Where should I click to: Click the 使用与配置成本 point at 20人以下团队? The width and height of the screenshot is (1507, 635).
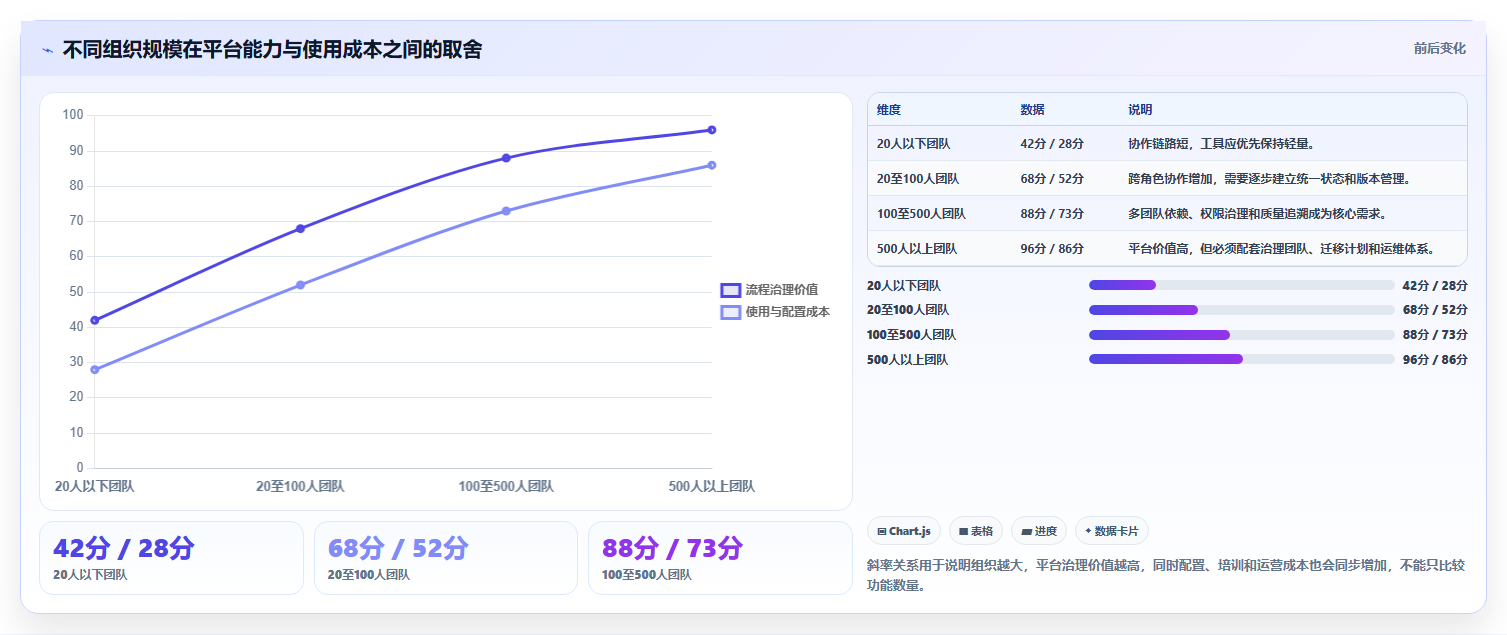point(95,370)
